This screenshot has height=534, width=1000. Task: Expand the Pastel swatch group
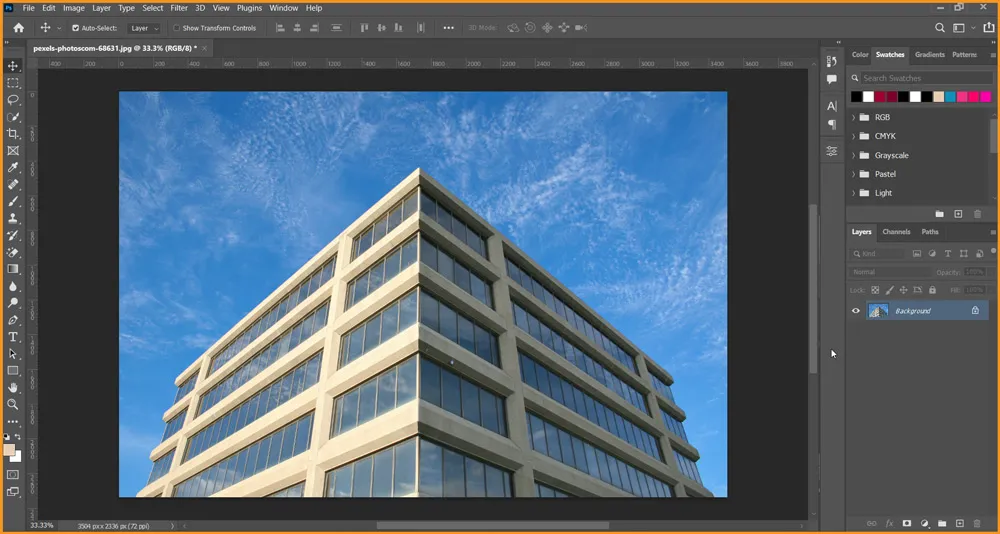(854, 174)
